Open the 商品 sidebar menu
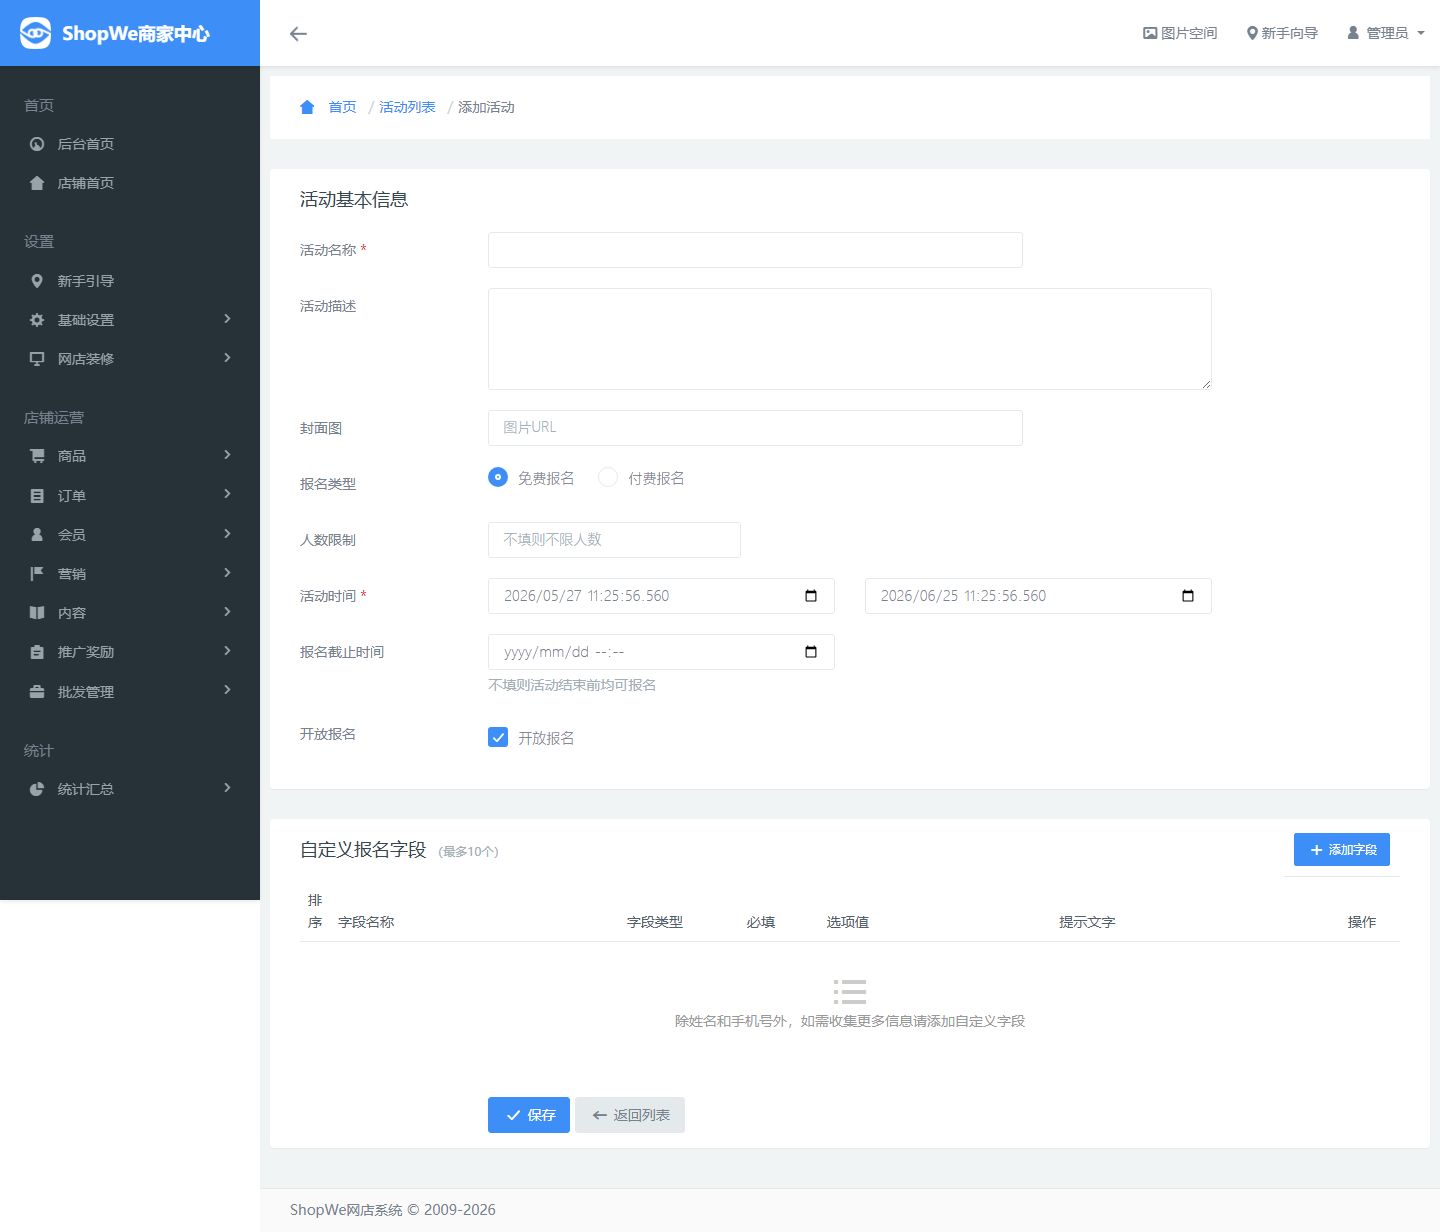Image resolution: width=1440 pixels, height=1232 pixels. 130,456
